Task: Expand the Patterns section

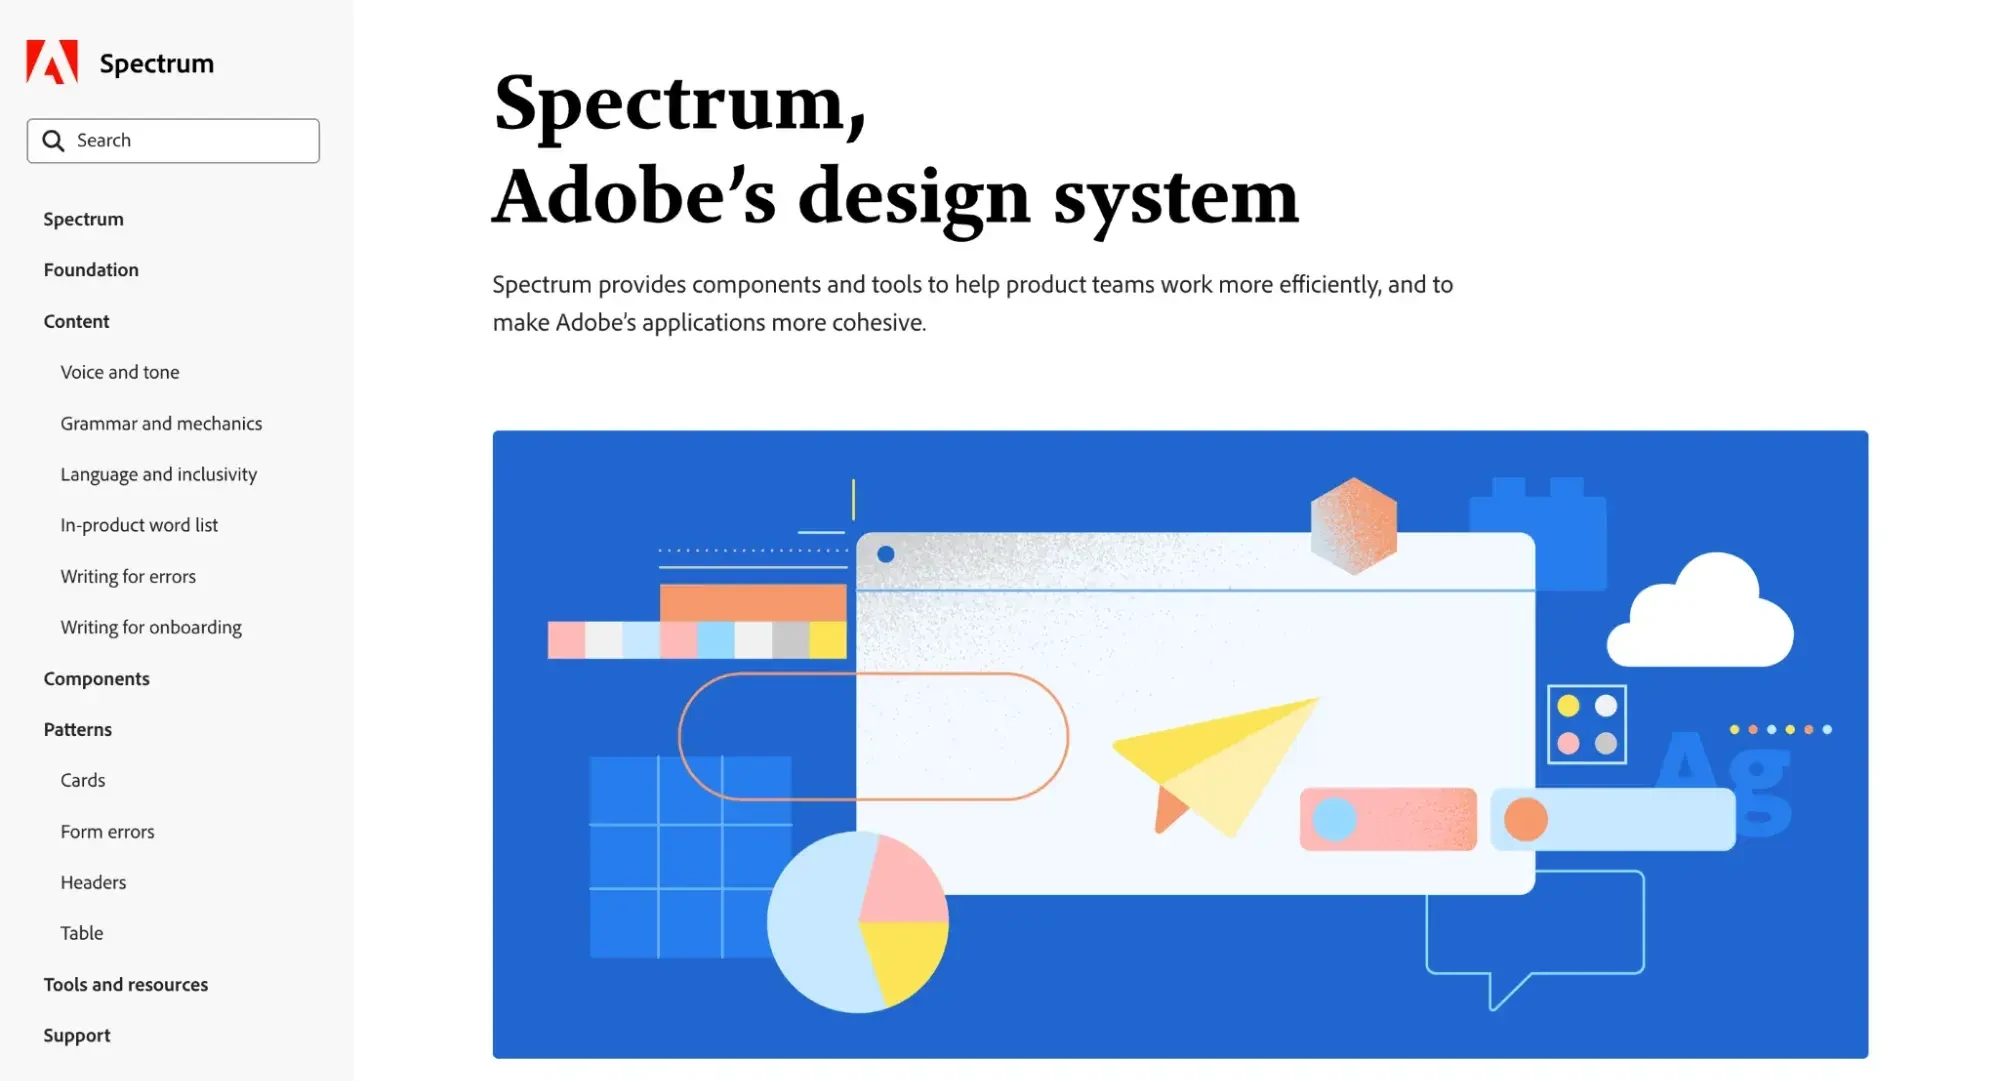Action: (77, 729)
